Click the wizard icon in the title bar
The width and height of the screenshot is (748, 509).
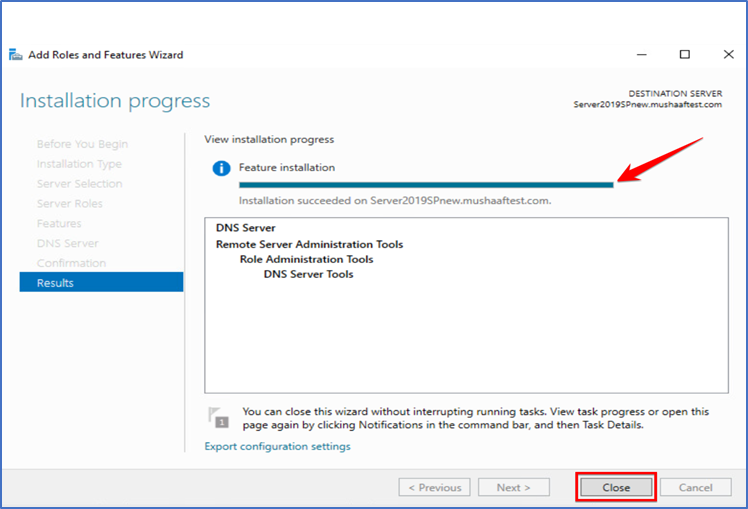[x=15, y=55]
